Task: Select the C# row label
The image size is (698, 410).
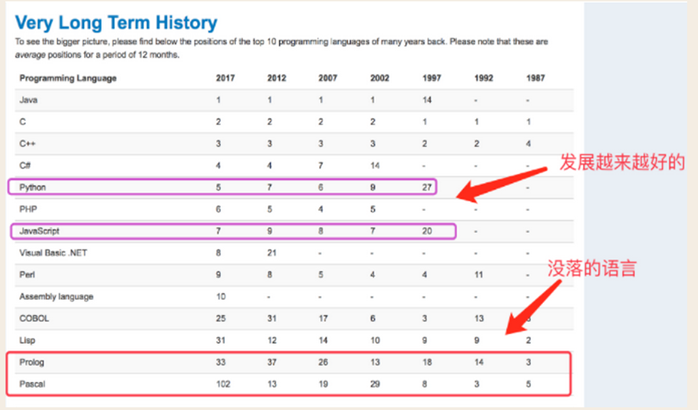Action: (x=24, y=165)
